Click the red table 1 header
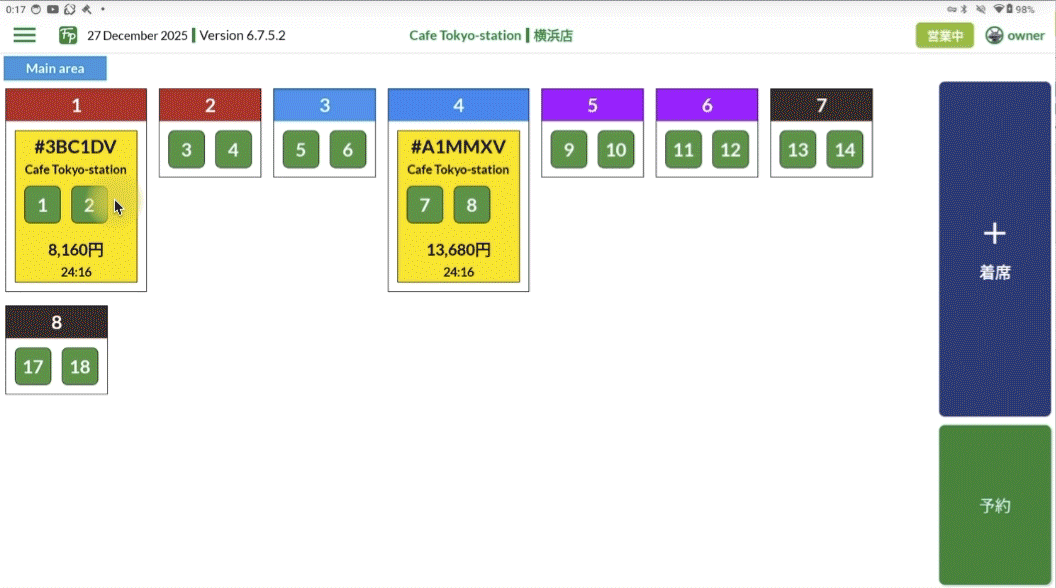Image resolution: width=1056 pixels, height=588 pixels. (76, 105)
